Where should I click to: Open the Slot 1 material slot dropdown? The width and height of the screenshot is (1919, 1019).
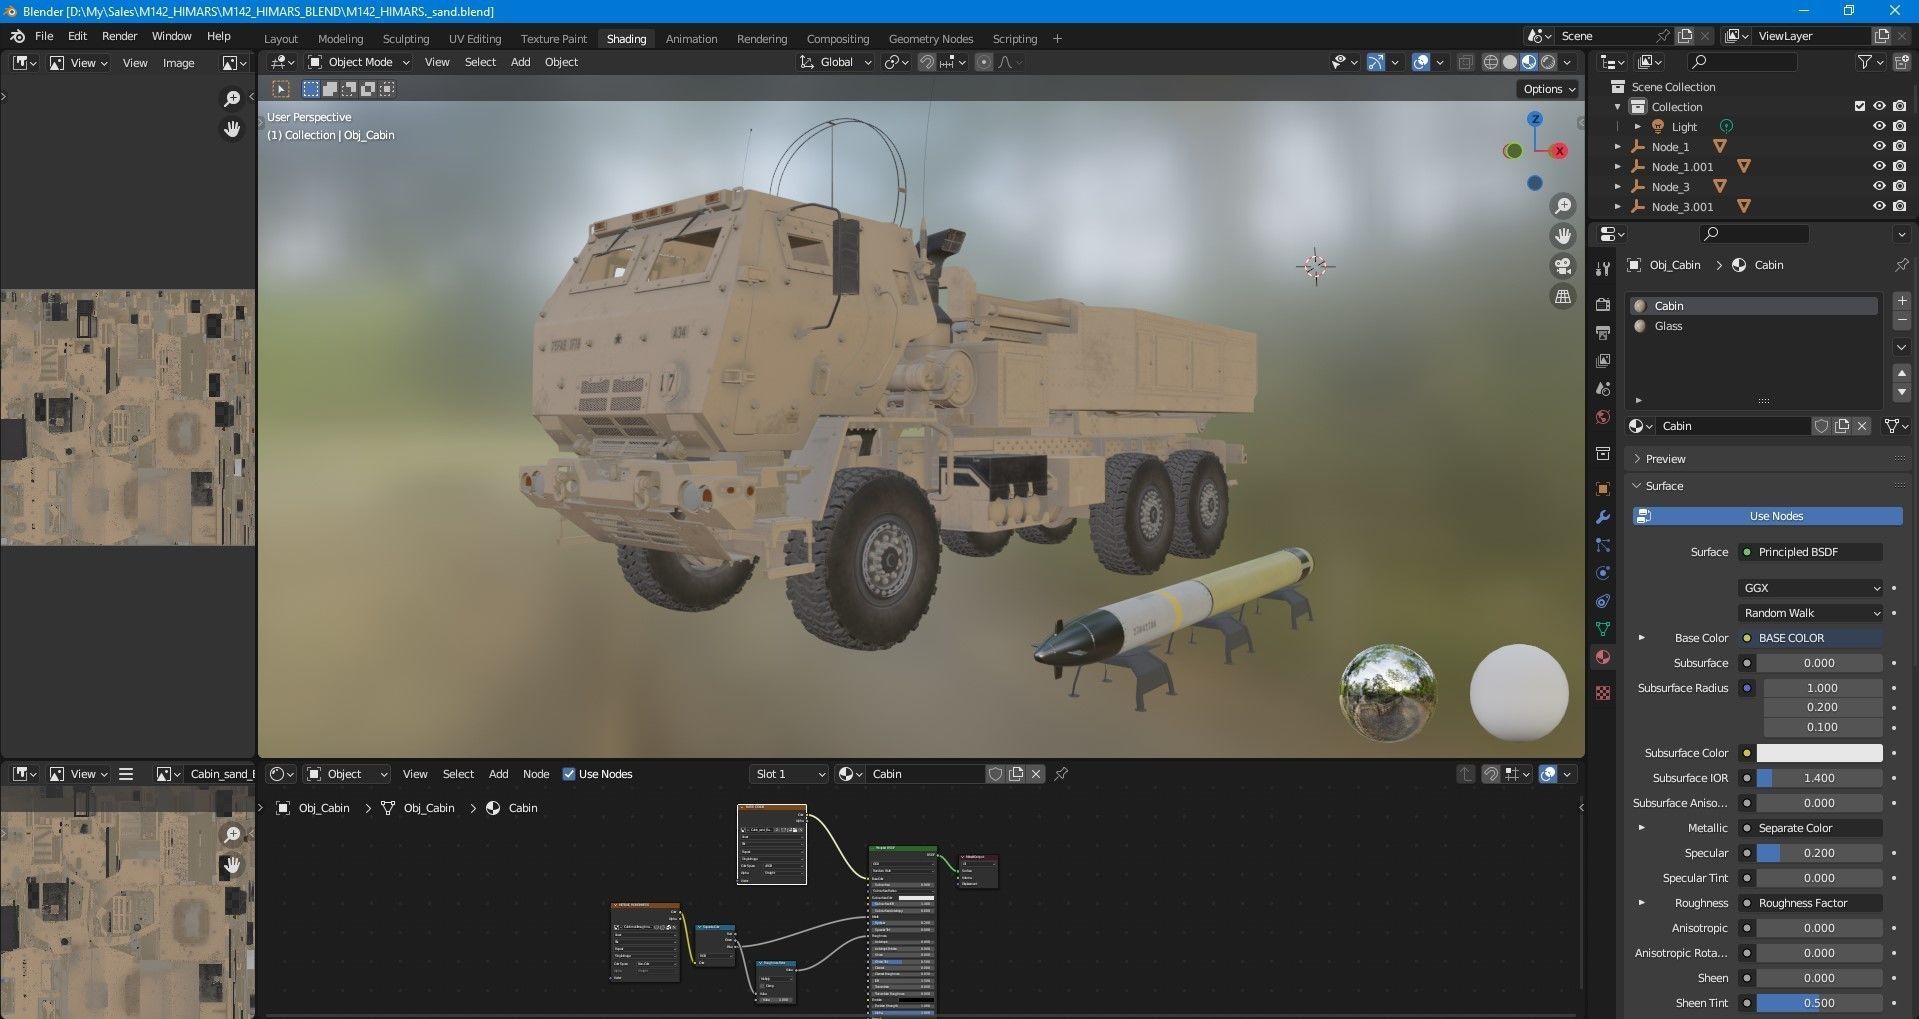tap(789, 774)
